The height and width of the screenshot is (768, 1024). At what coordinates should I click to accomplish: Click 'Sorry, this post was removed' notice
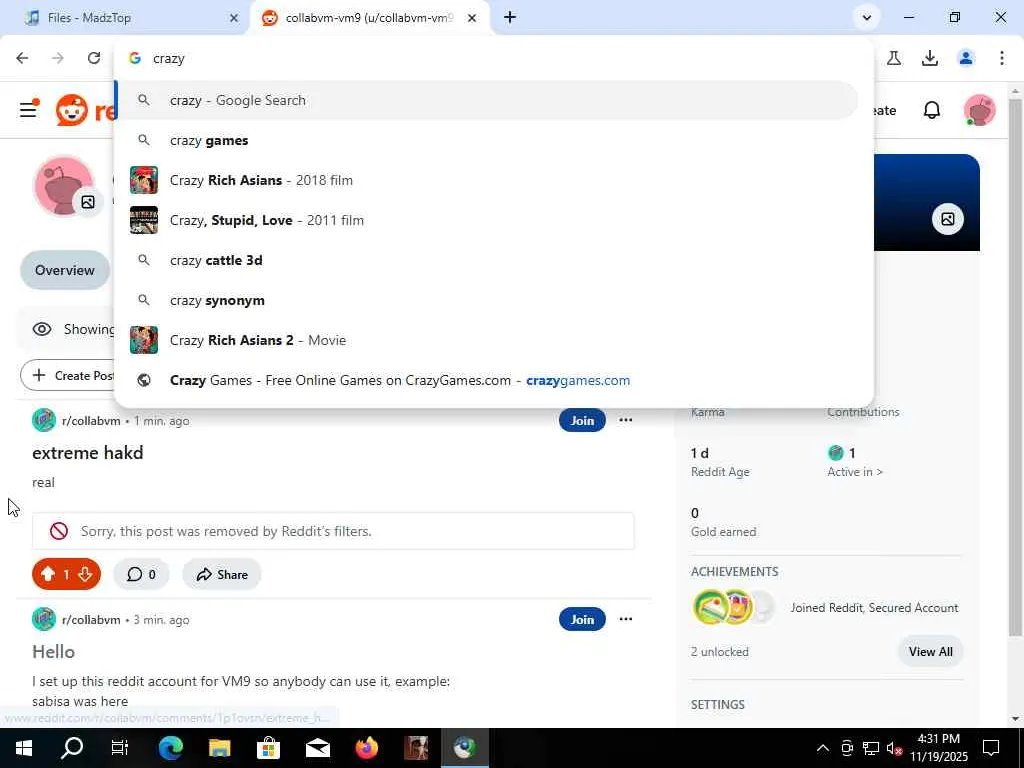[x=333, y=531]
